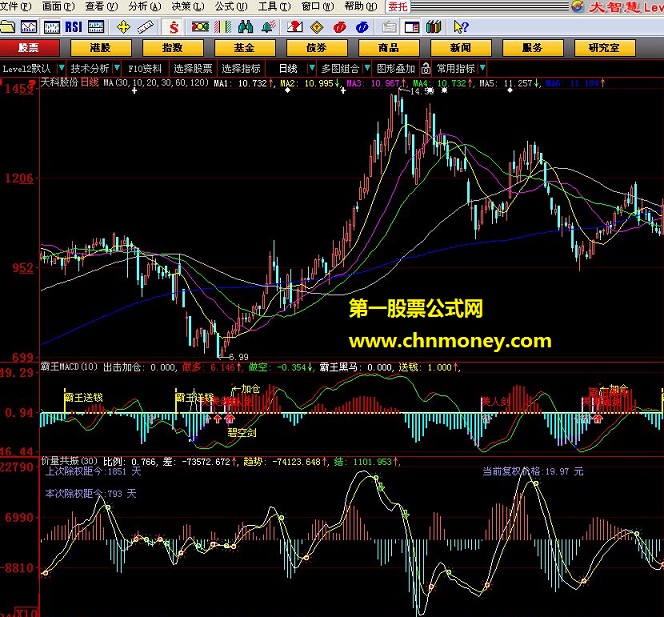Select the 指数 category button
This screenshot has height=617, width=664.
(173, 48)
